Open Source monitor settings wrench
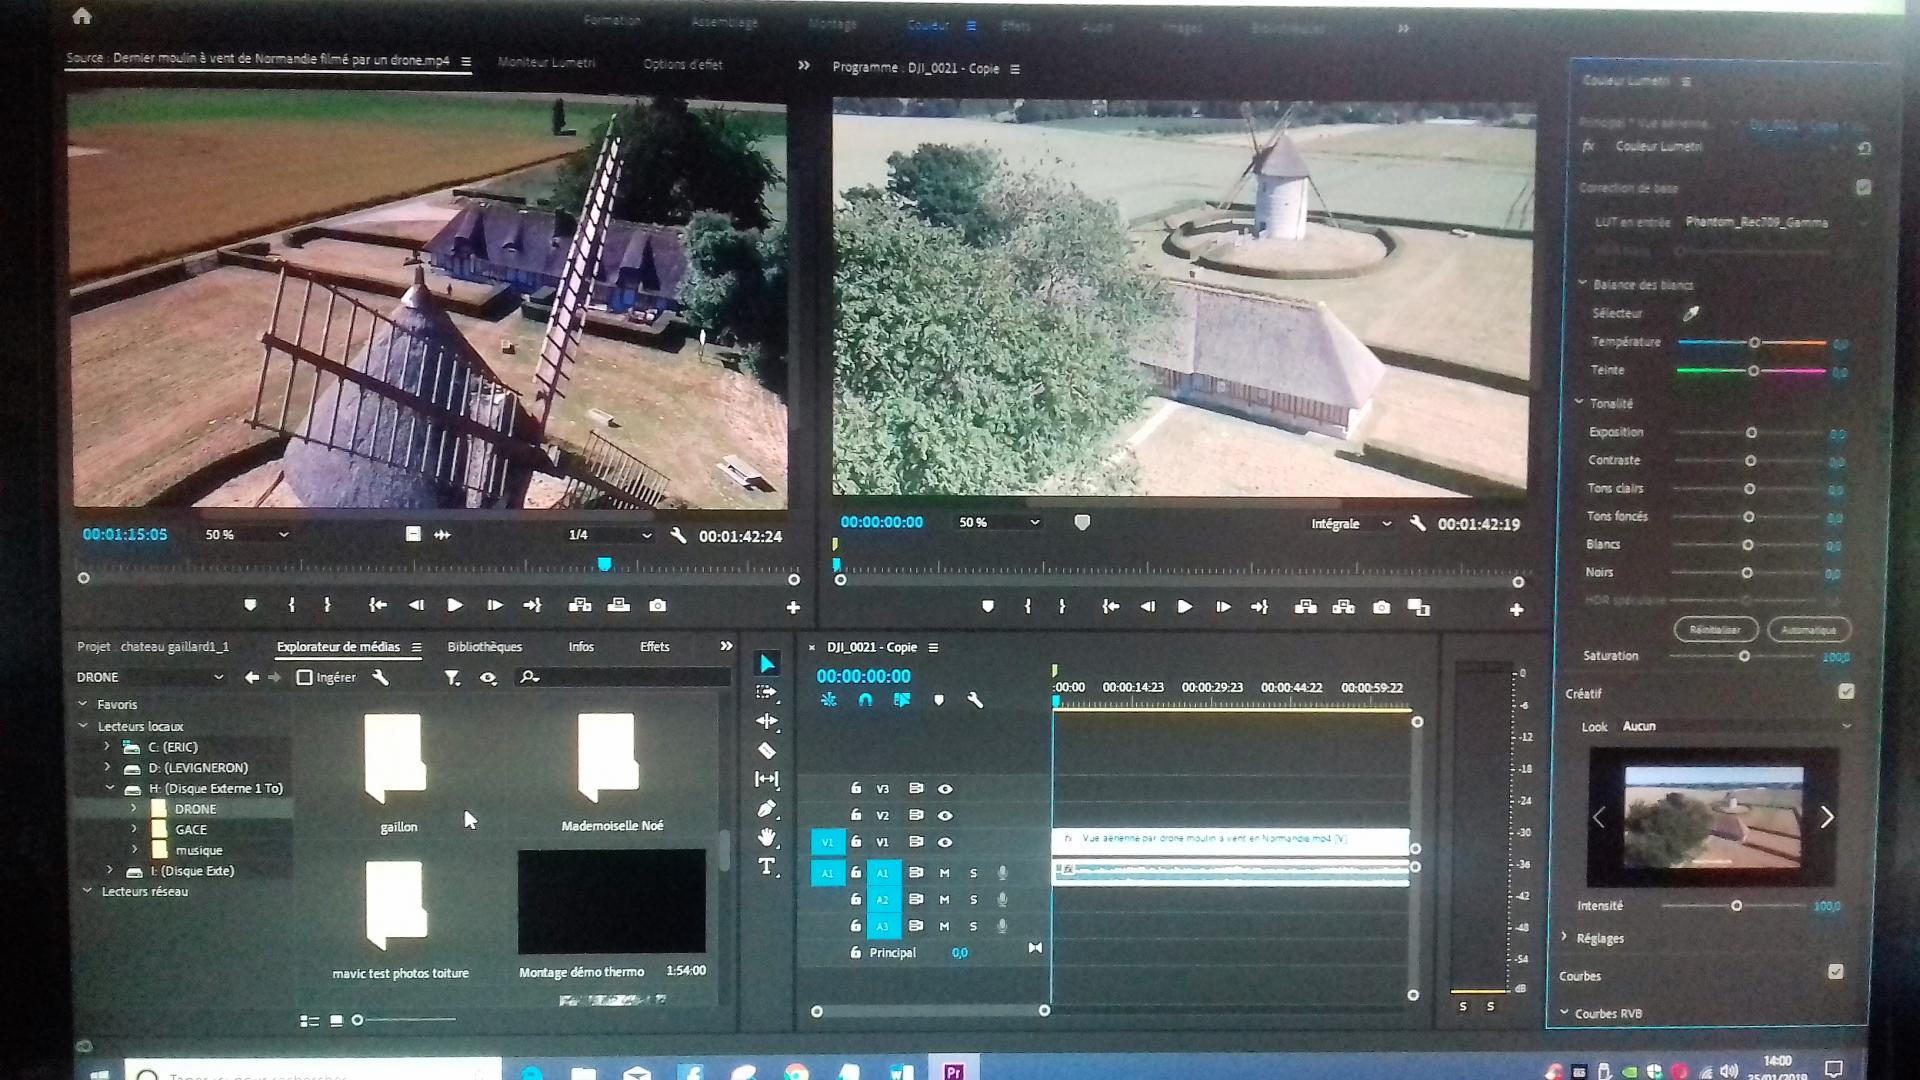Screen dimensions: 1920x1080 678,536
